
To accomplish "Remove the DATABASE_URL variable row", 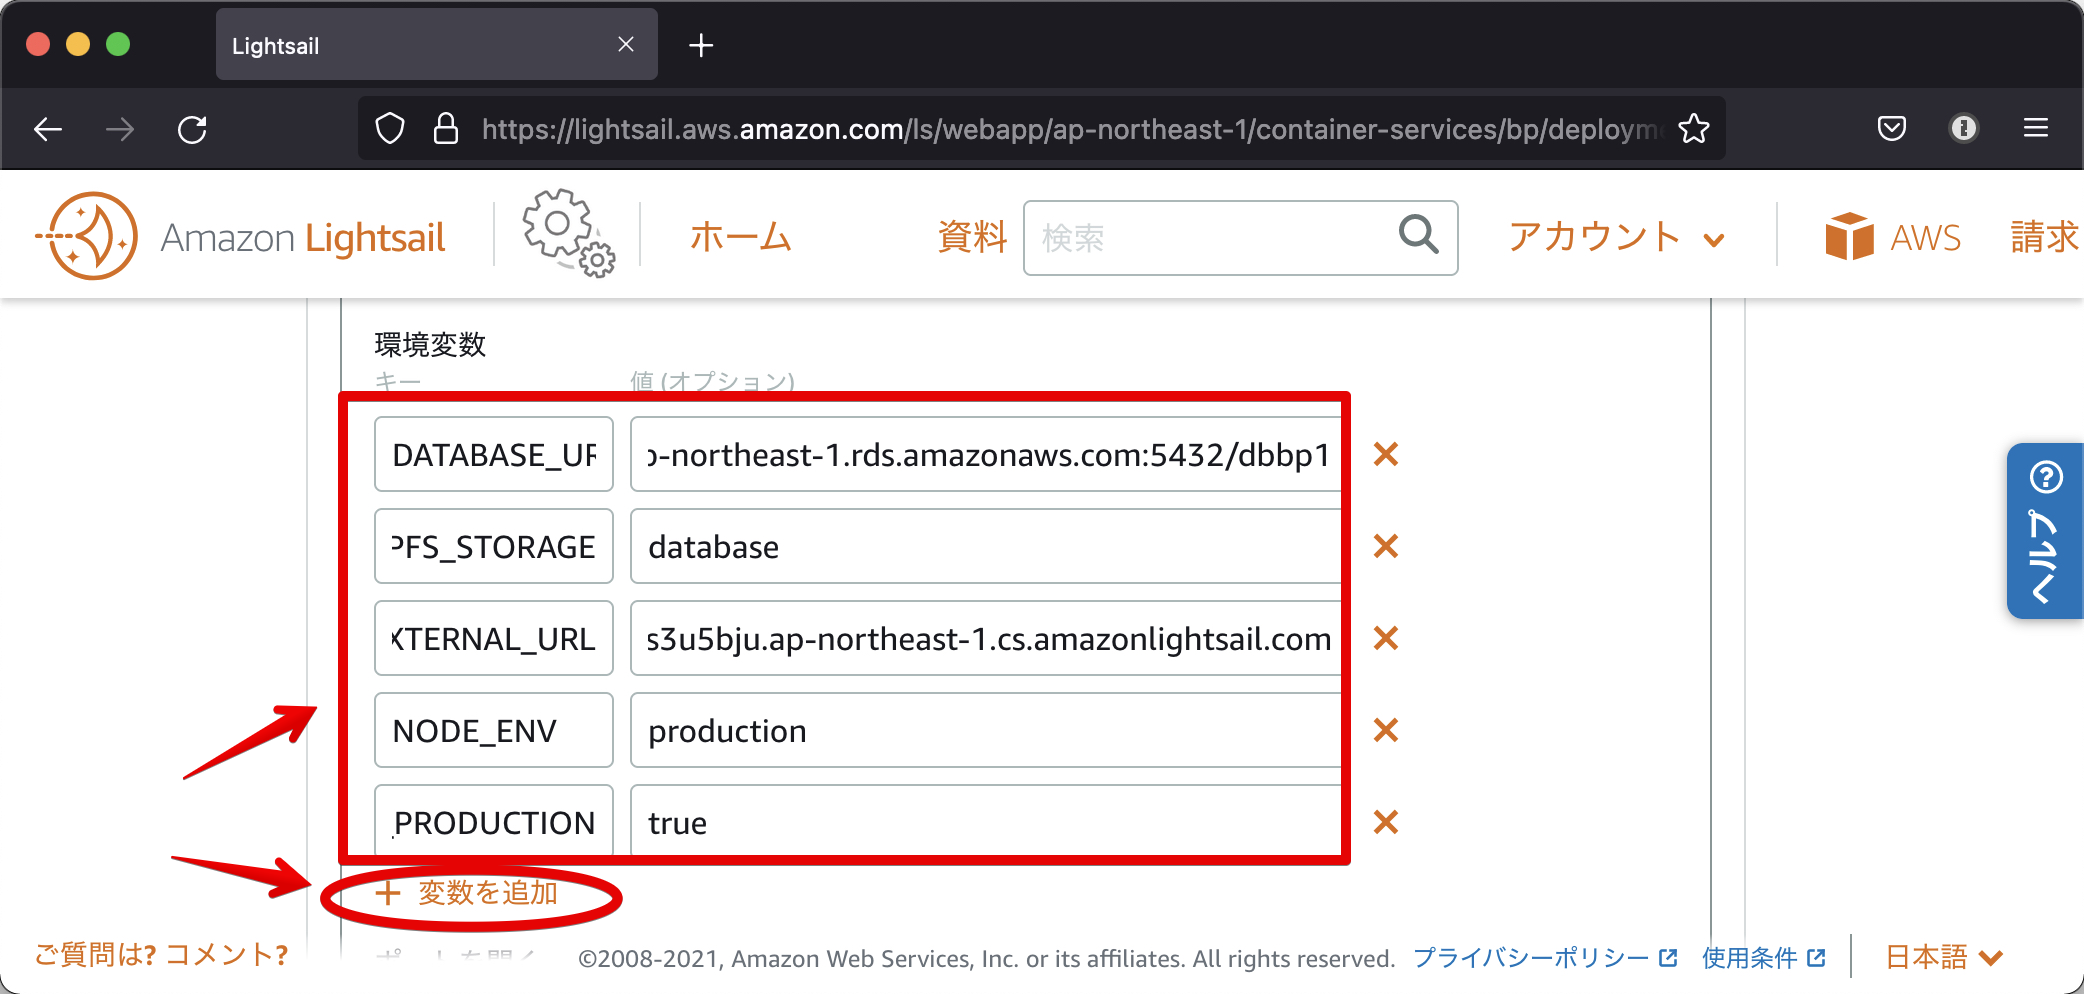I will click(1386, 454).
